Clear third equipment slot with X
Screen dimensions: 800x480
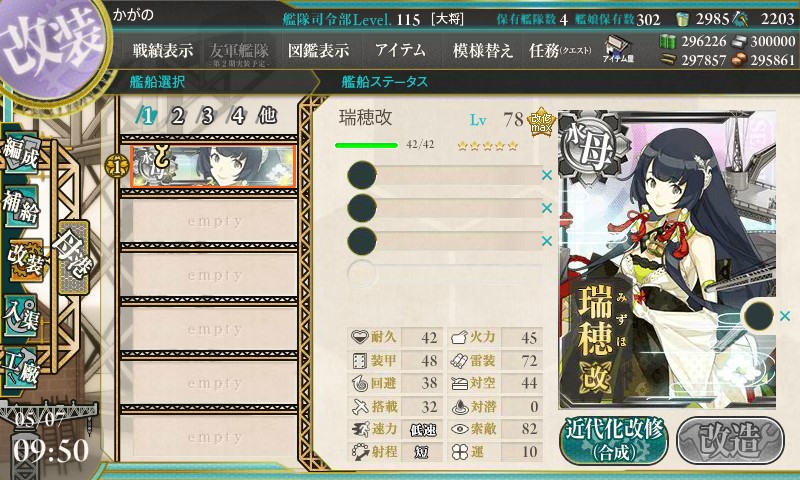point(547,241)
